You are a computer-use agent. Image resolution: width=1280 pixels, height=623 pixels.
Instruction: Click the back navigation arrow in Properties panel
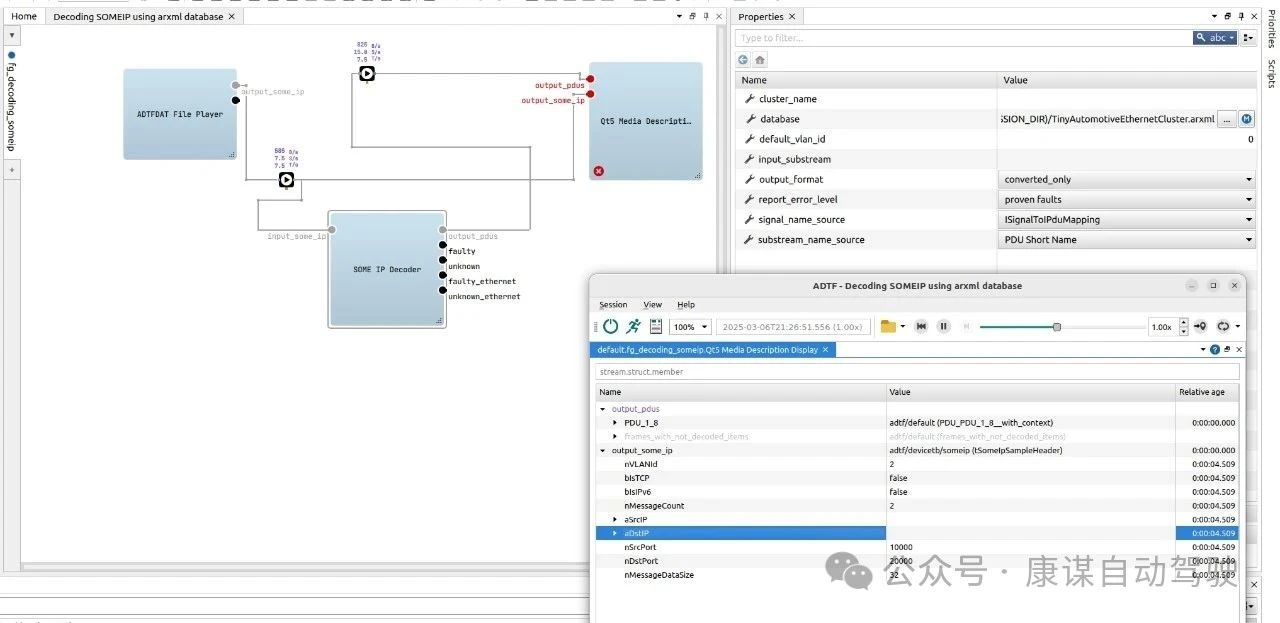click(x=742, y=59)
